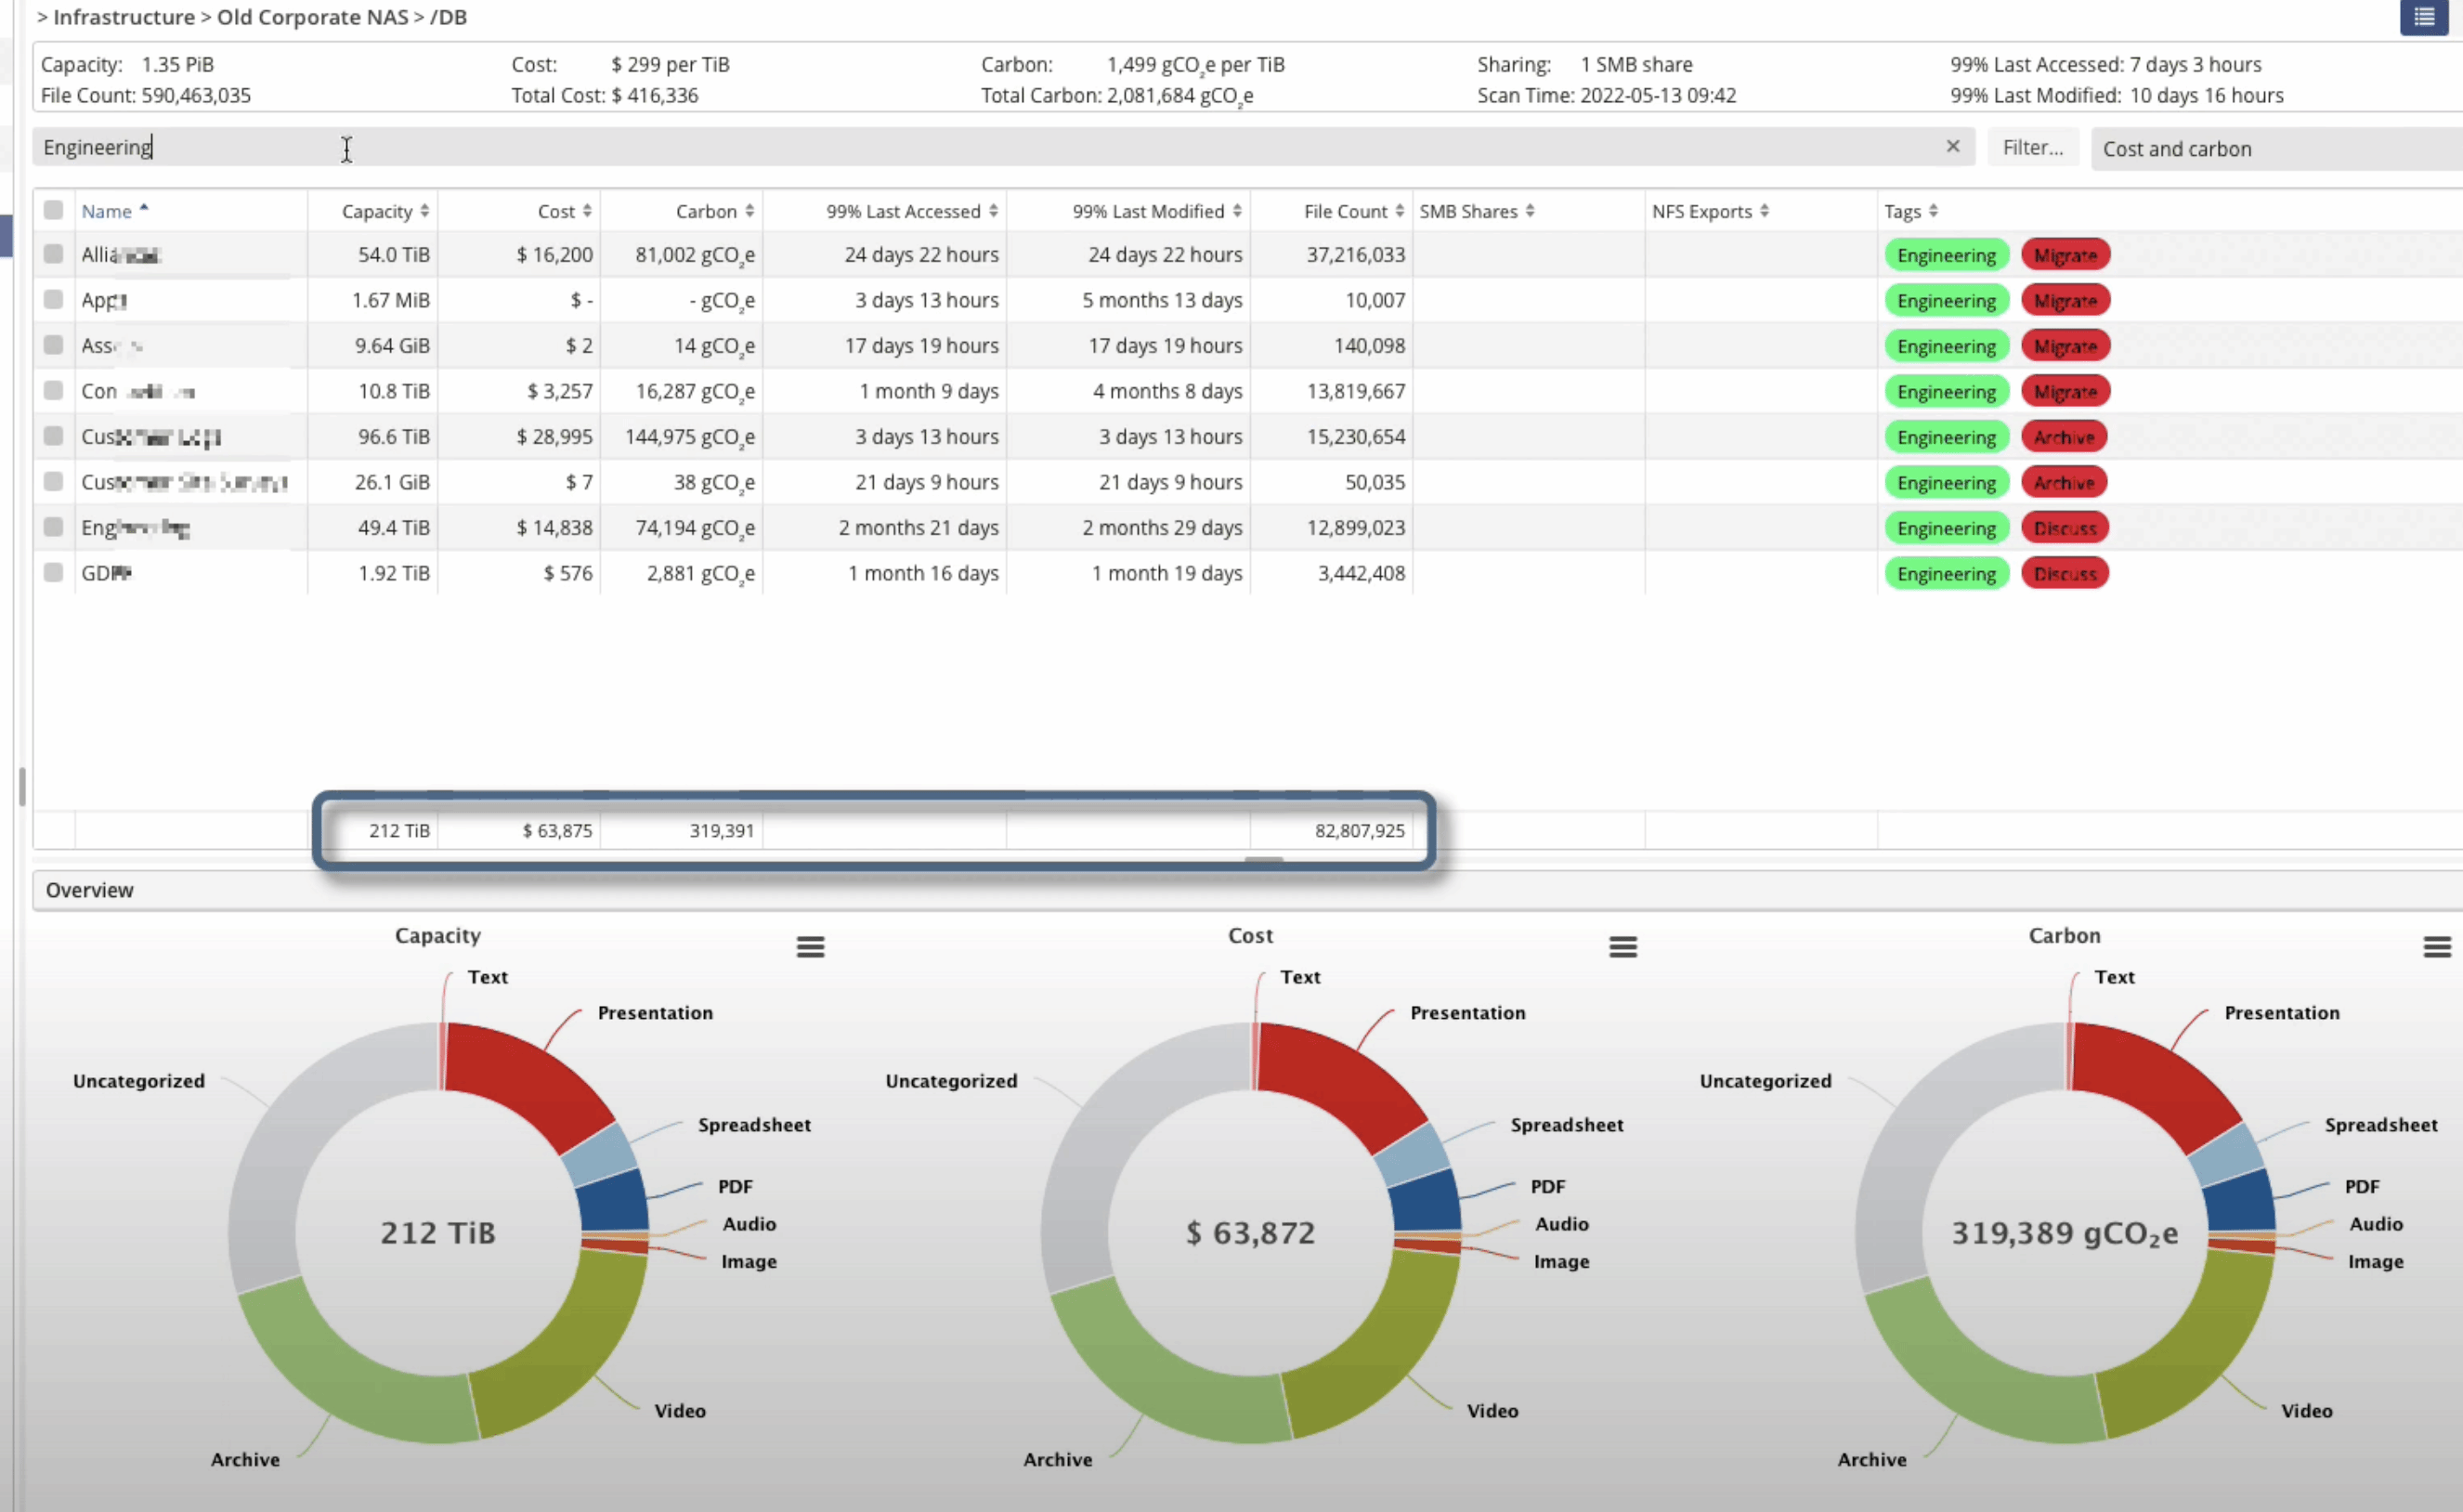Click the Discuss tag on GDPR row
Viewport: 2463px width, 1512px height.
pyautogui.click(x=2064, y=574)
